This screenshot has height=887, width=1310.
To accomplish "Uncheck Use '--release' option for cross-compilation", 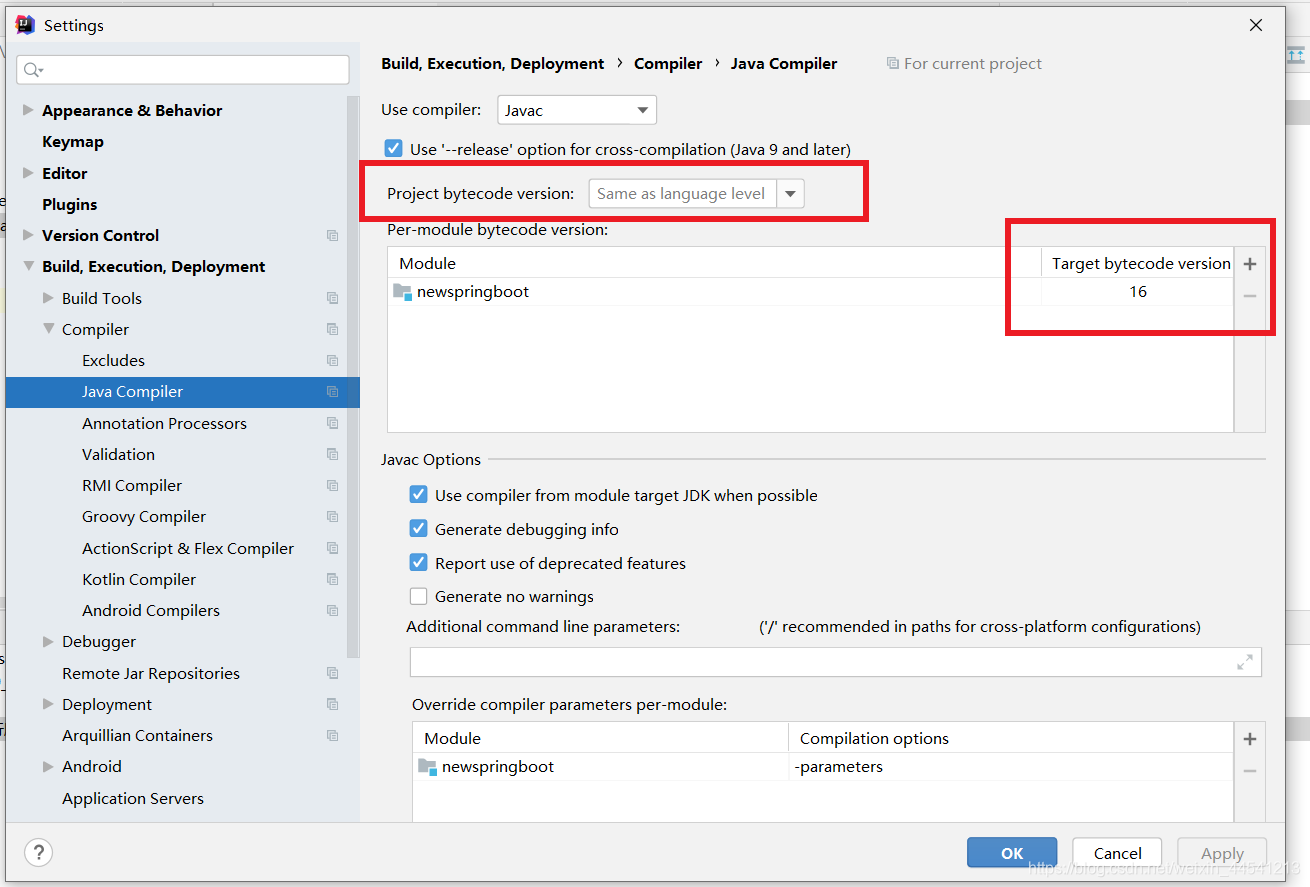I will coord(393,147).
